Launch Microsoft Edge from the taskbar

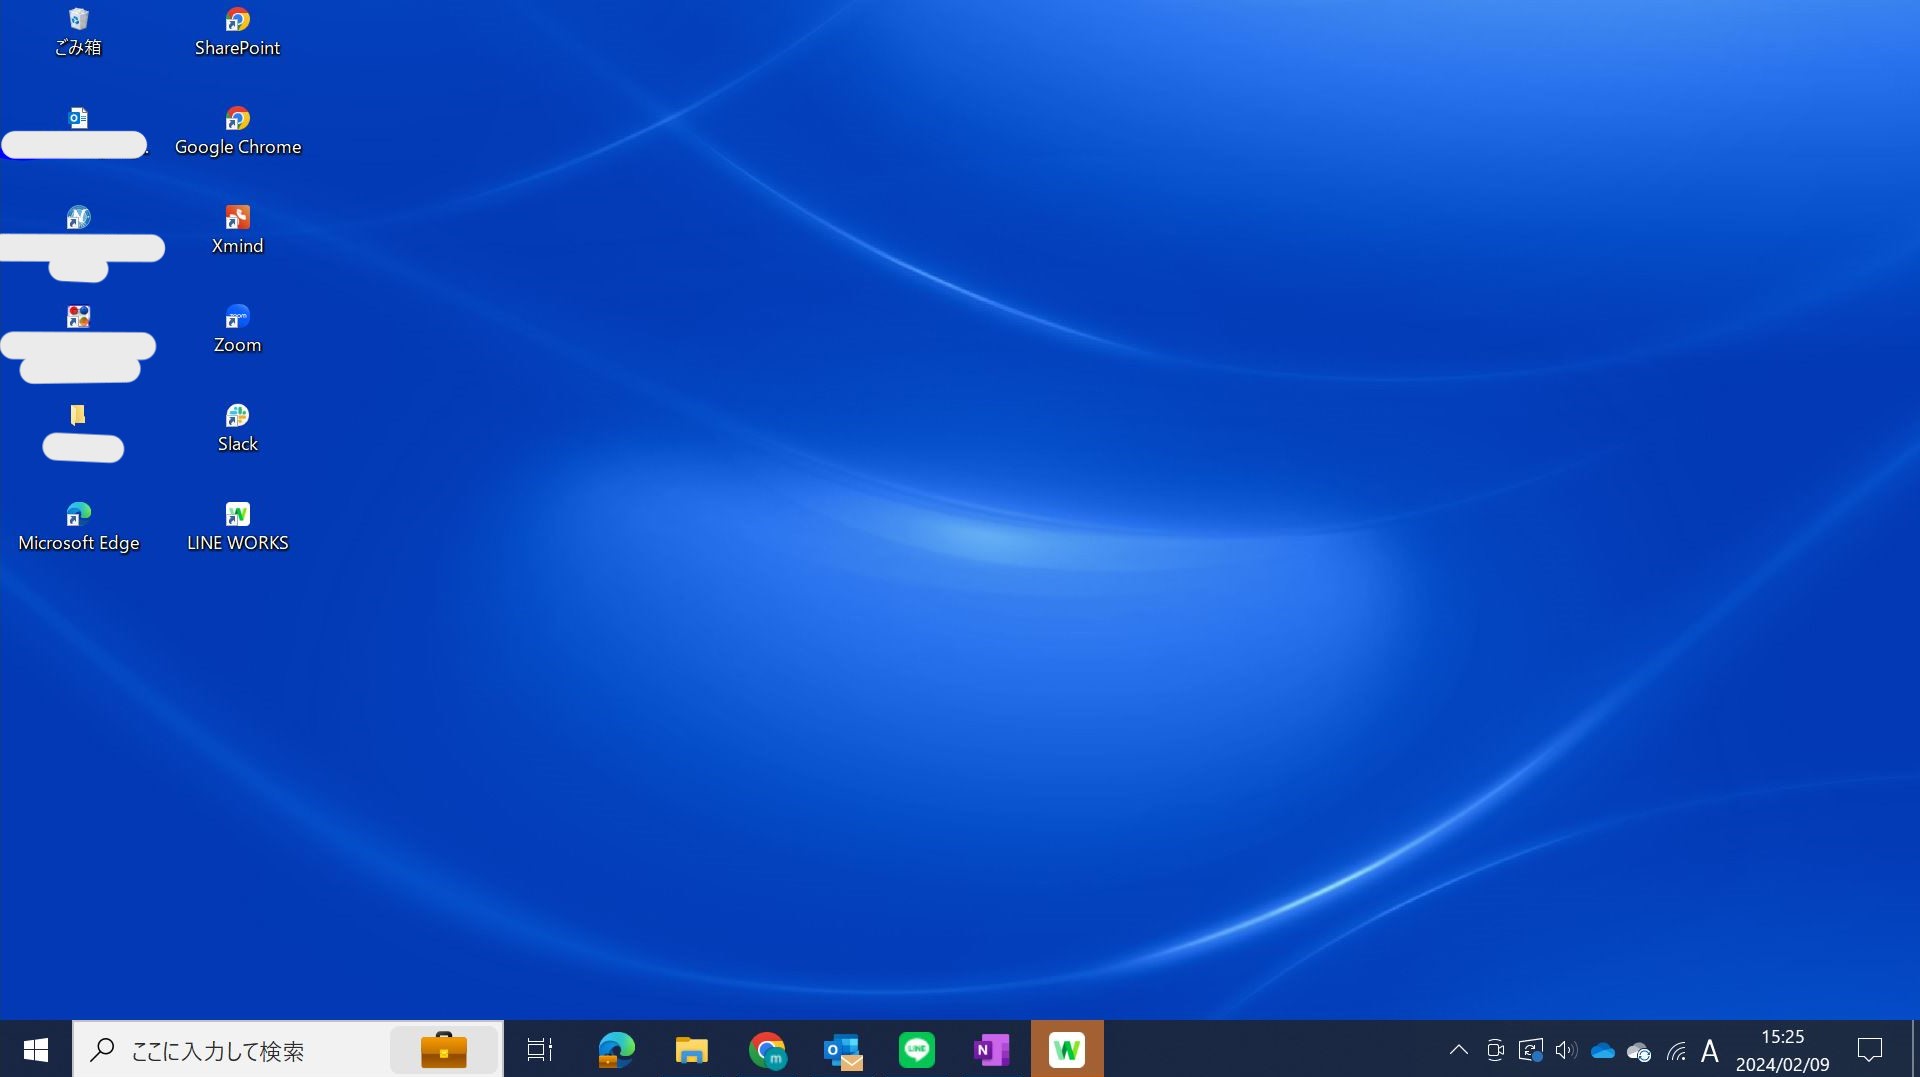(x=616, y=1050)
